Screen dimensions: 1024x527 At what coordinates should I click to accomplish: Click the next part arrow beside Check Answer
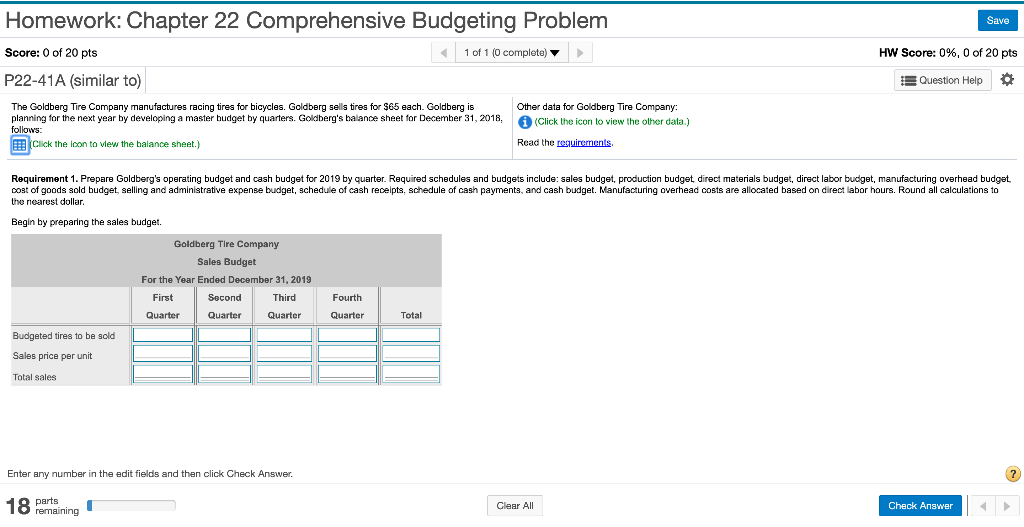[x=1006, y=505]
